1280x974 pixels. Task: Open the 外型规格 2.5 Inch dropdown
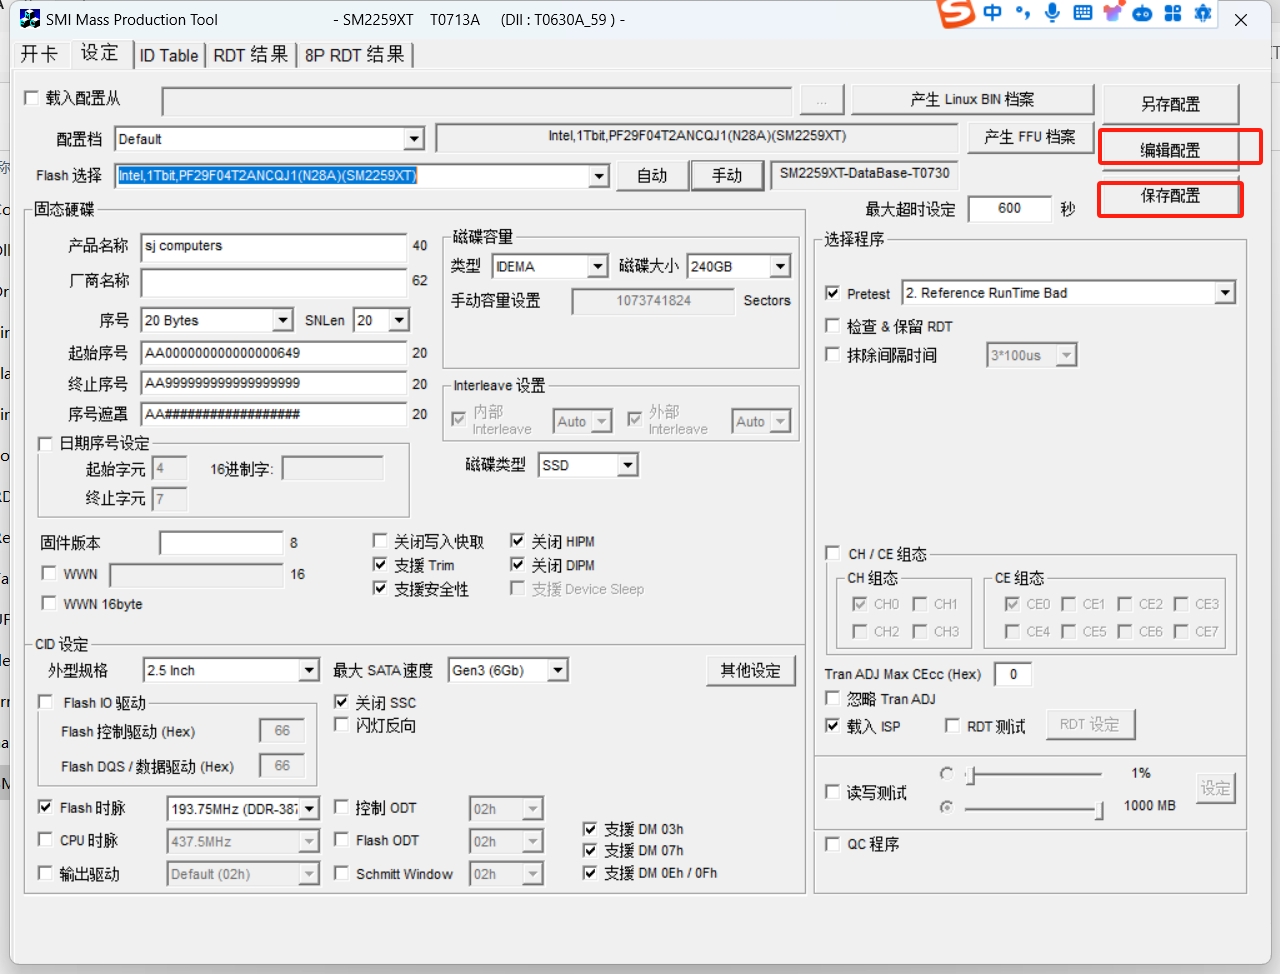(309, 670)
